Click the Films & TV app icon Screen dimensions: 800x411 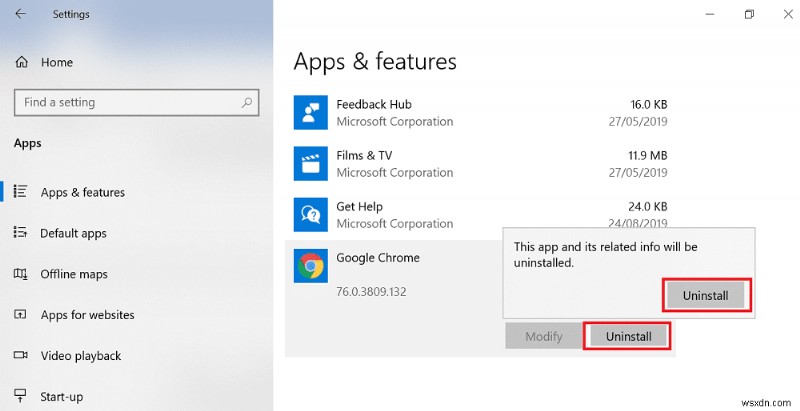(310, 164)
